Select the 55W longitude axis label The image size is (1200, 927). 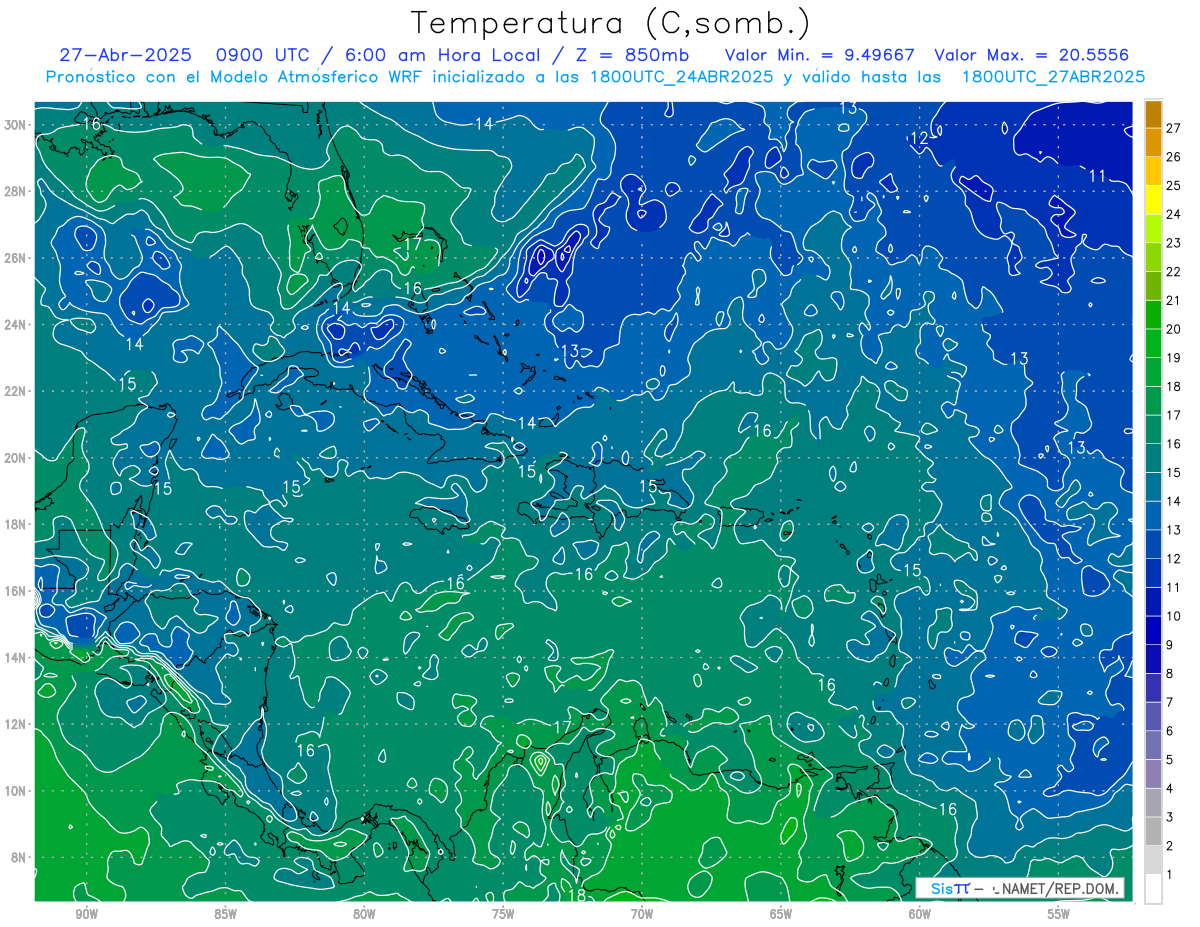click(x=1059, y=914)
